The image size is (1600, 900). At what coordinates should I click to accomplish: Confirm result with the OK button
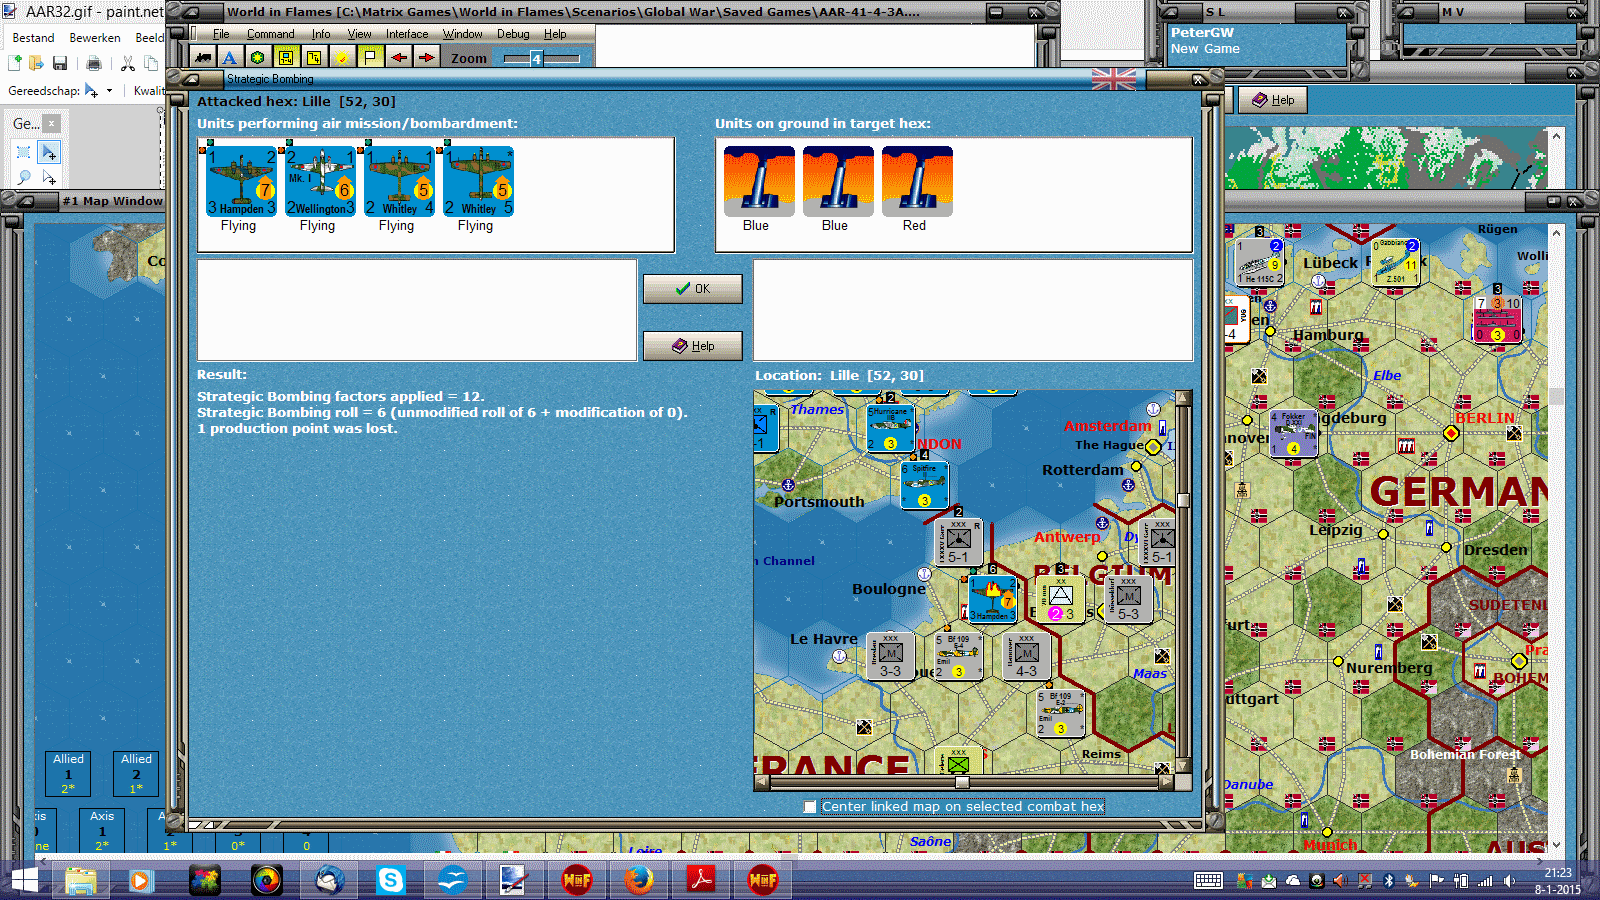693,289
